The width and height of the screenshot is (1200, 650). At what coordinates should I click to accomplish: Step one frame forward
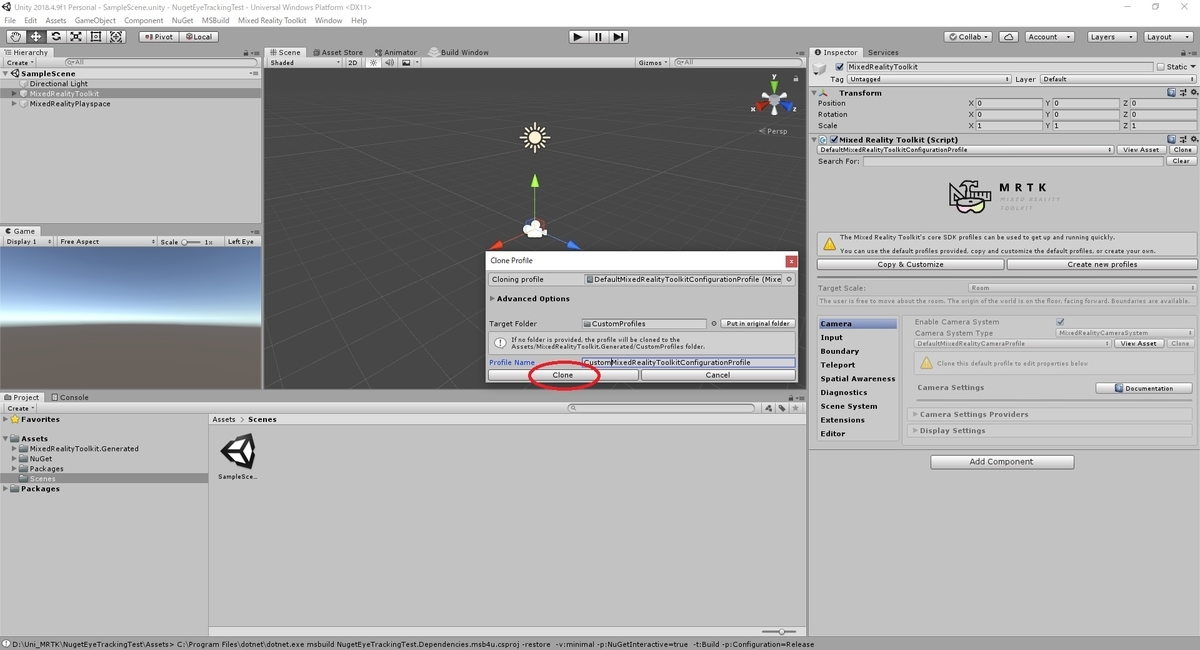click(619, 36)
